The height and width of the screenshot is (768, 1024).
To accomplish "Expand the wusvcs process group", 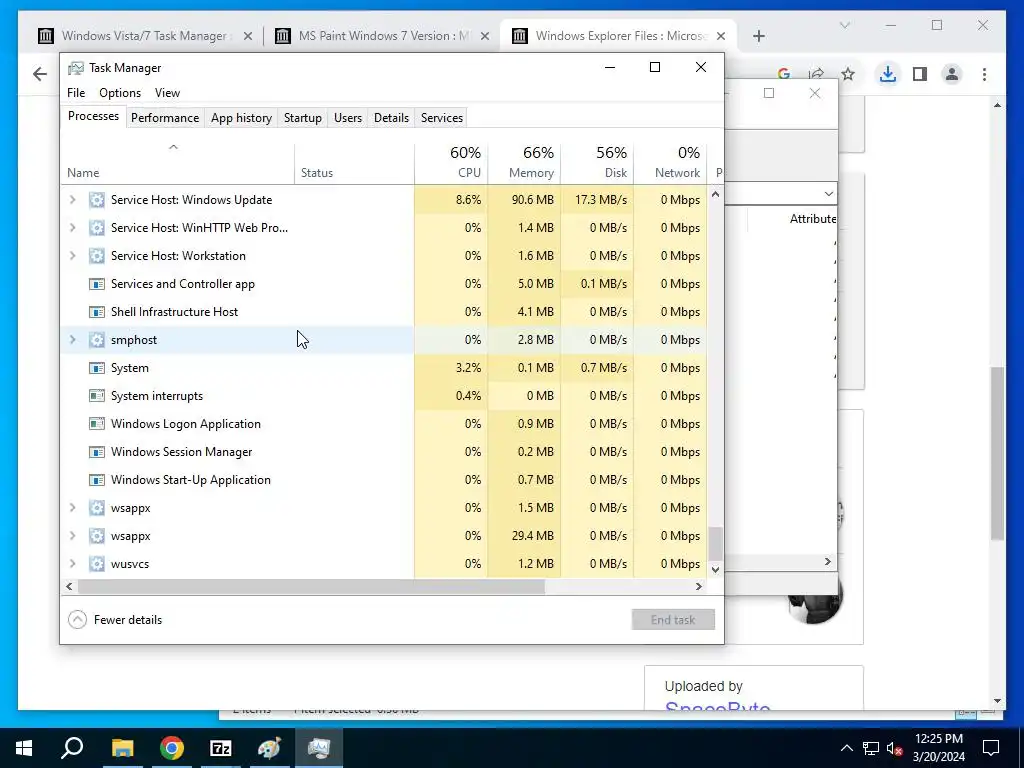I will [72, 564].
